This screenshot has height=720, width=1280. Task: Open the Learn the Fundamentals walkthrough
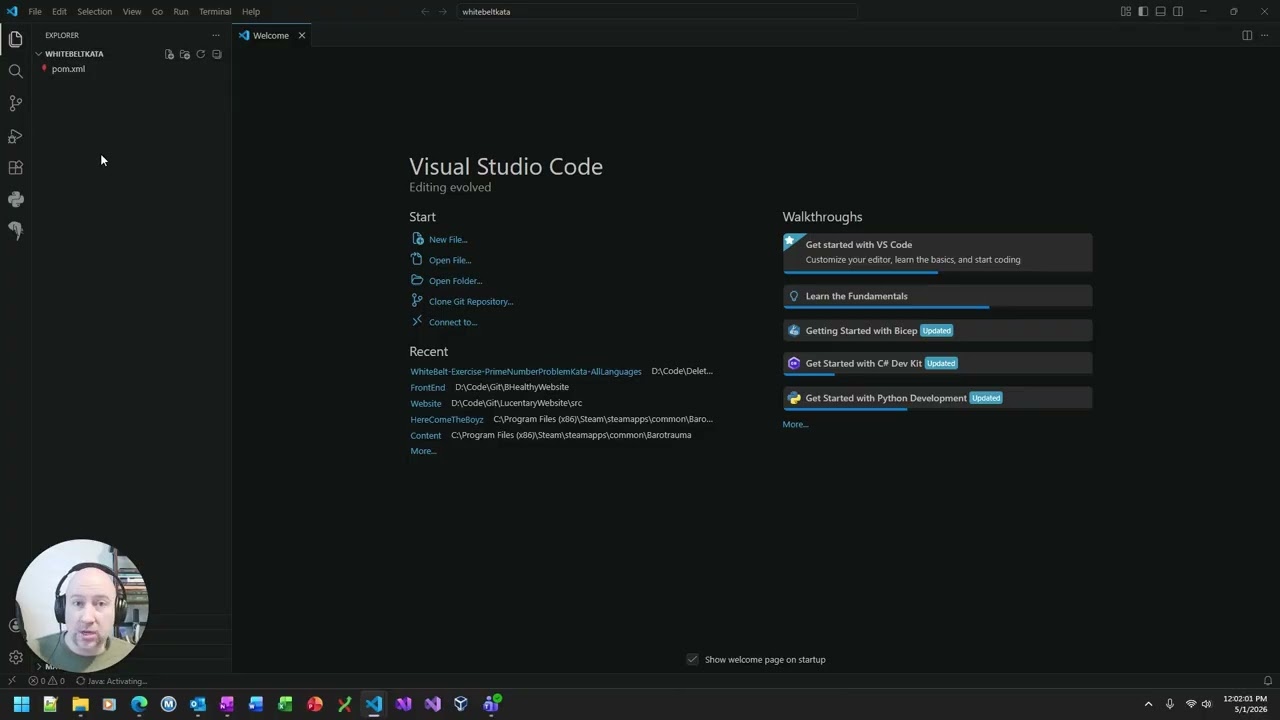937,296
